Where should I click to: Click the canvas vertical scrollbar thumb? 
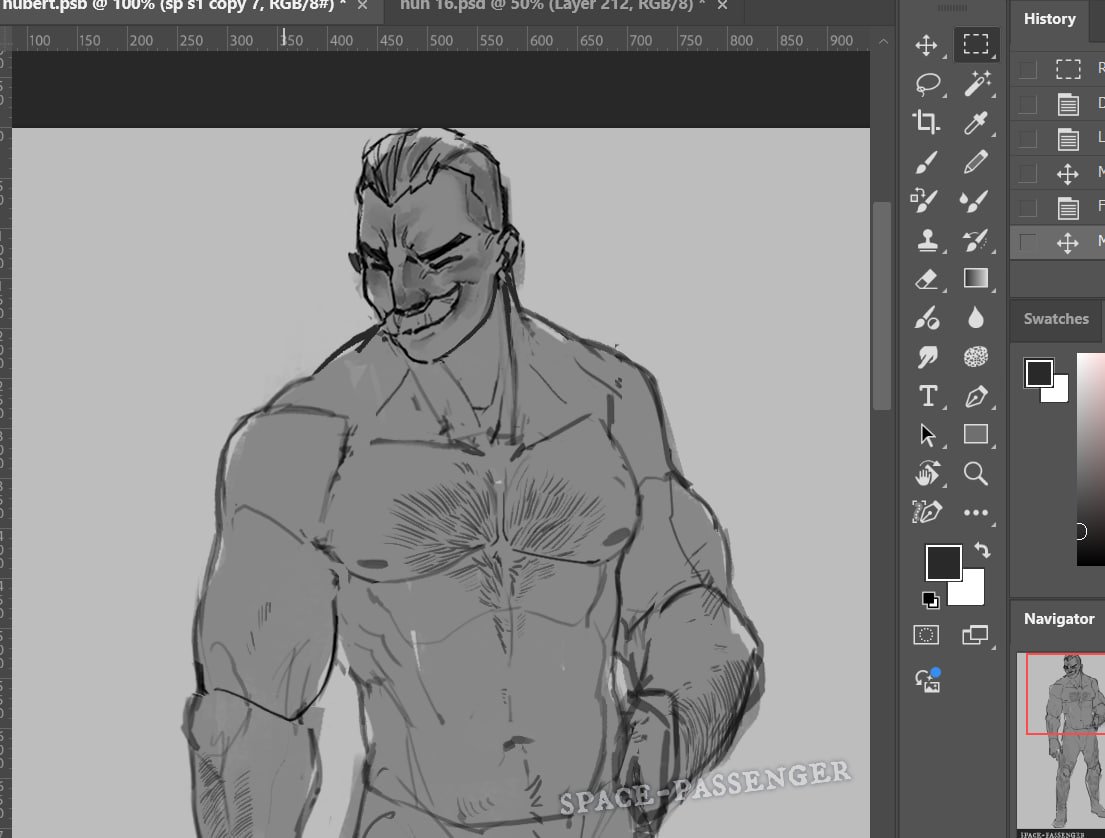pyautogui.click(x=882, y=305)
